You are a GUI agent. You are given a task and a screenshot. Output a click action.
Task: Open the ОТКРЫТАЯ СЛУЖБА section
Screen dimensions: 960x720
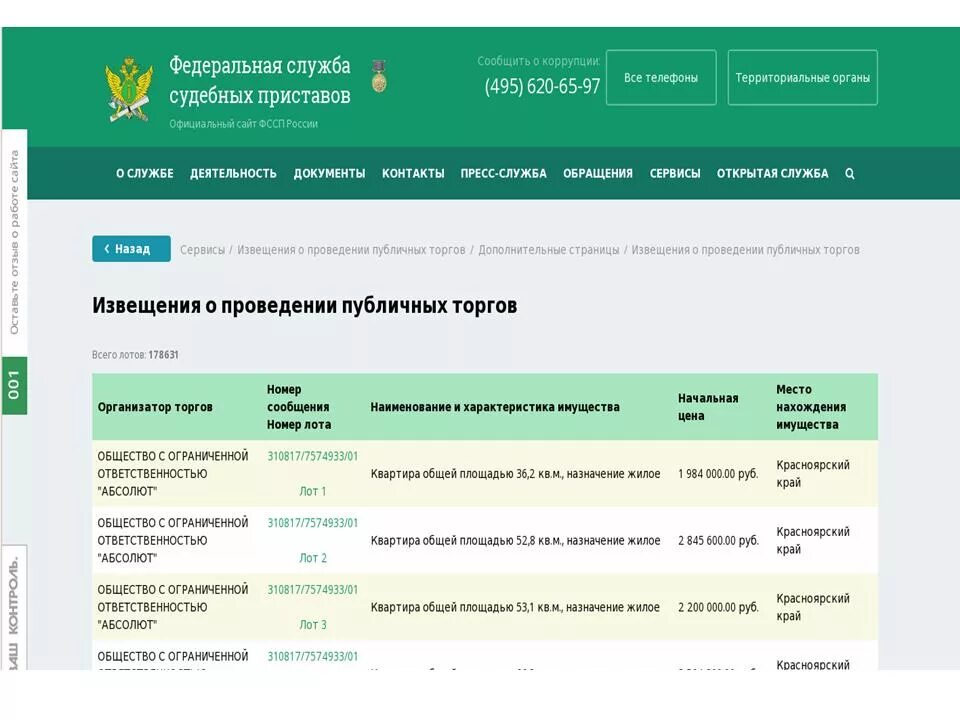point(773,173)
